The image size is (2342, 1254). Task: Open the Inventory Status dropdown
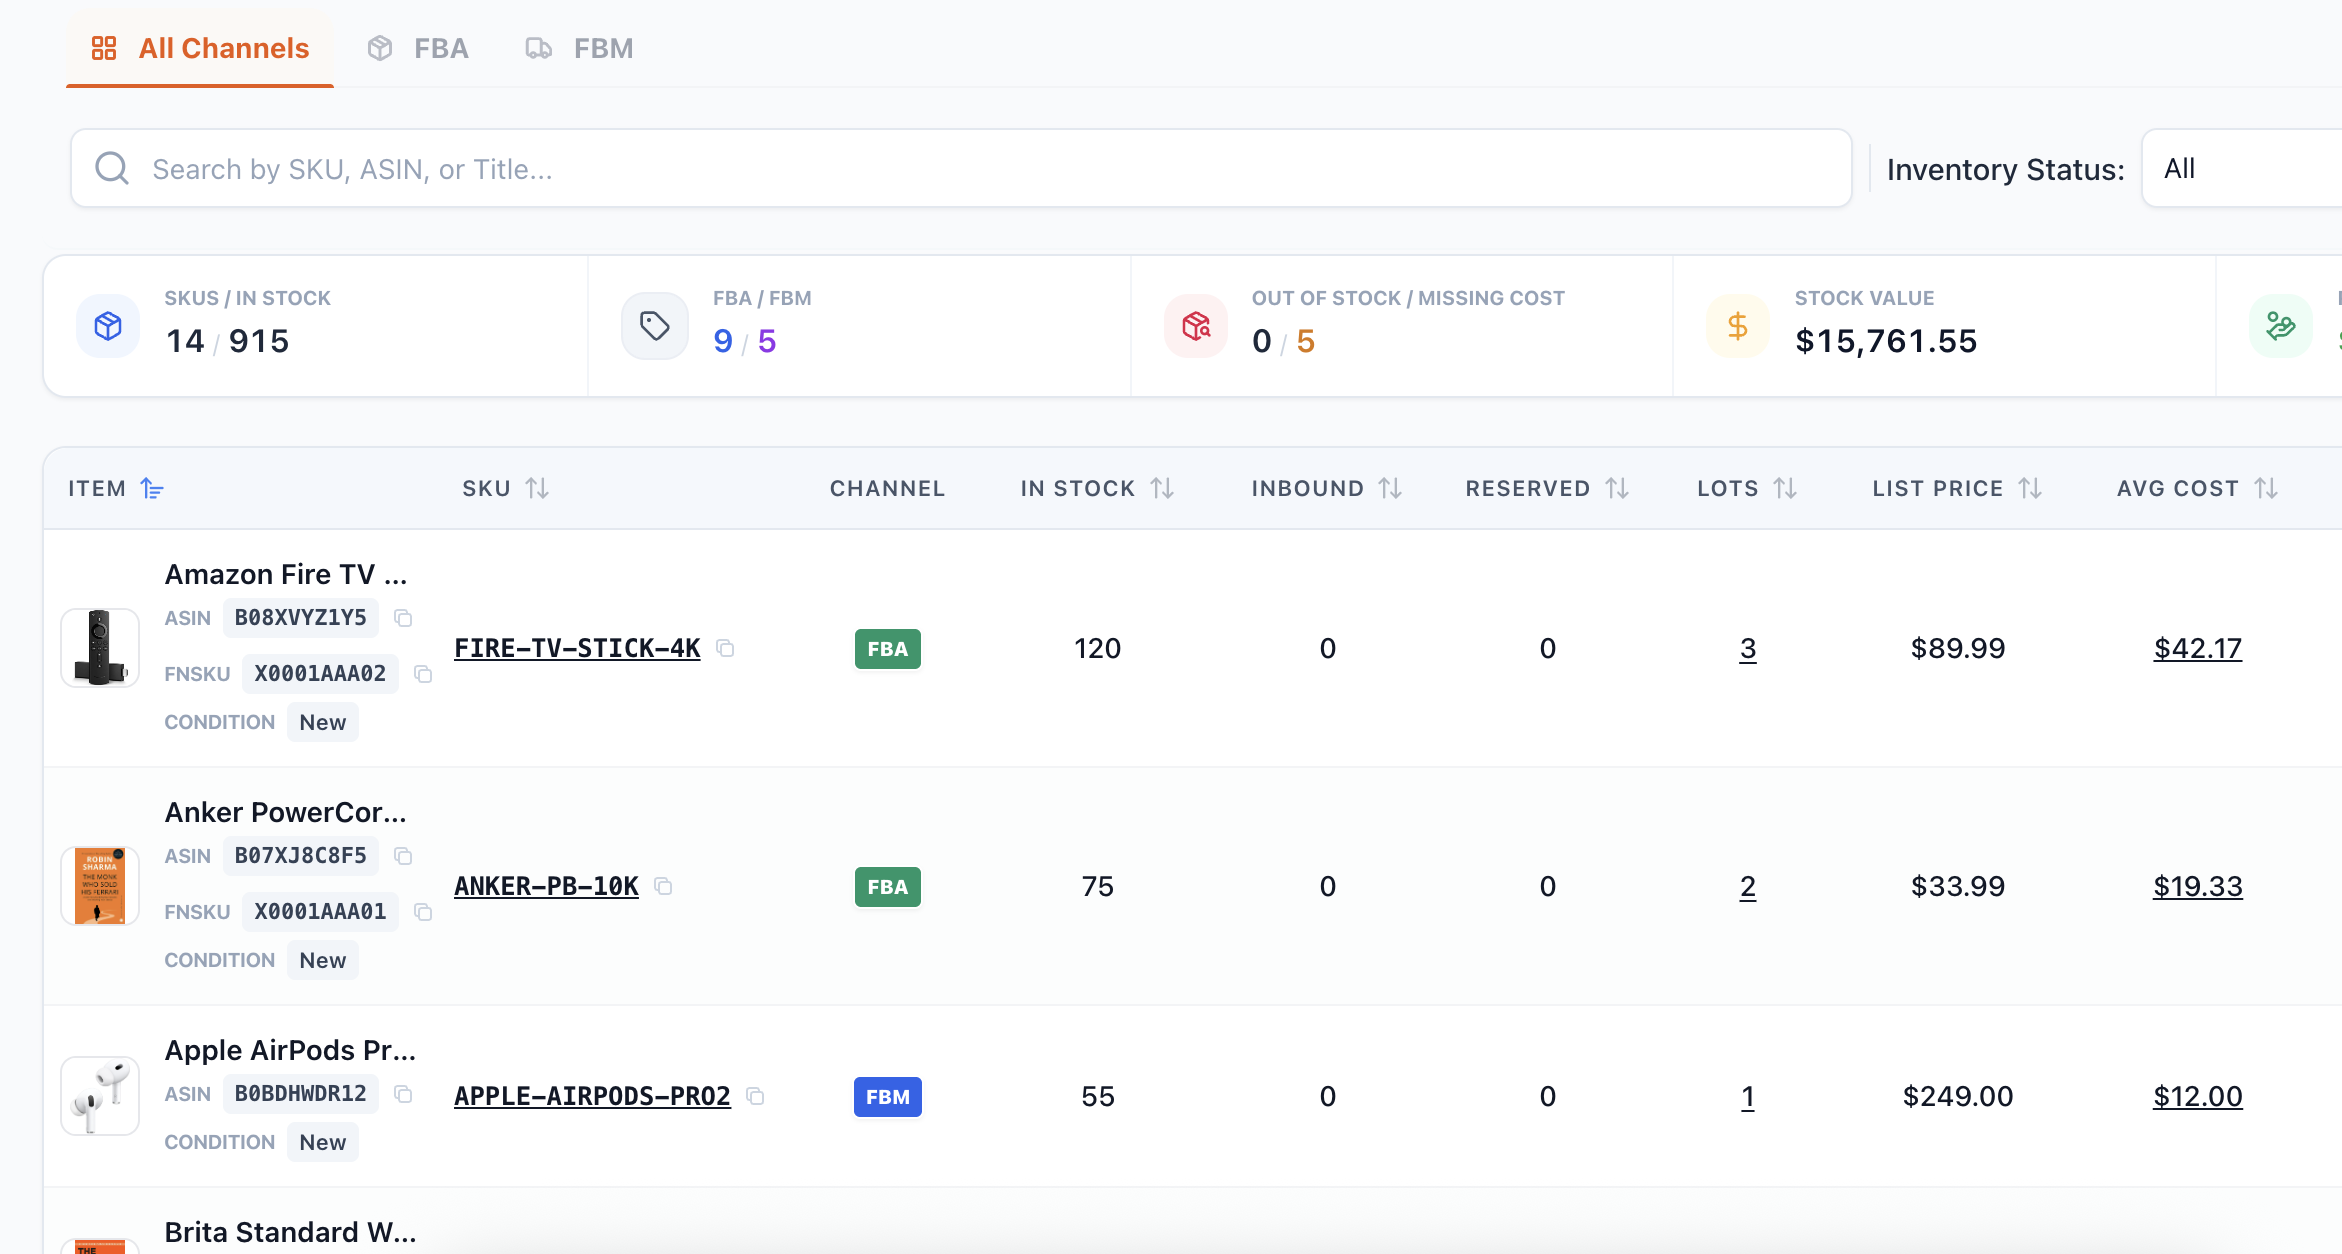[x=2240, y=169]
